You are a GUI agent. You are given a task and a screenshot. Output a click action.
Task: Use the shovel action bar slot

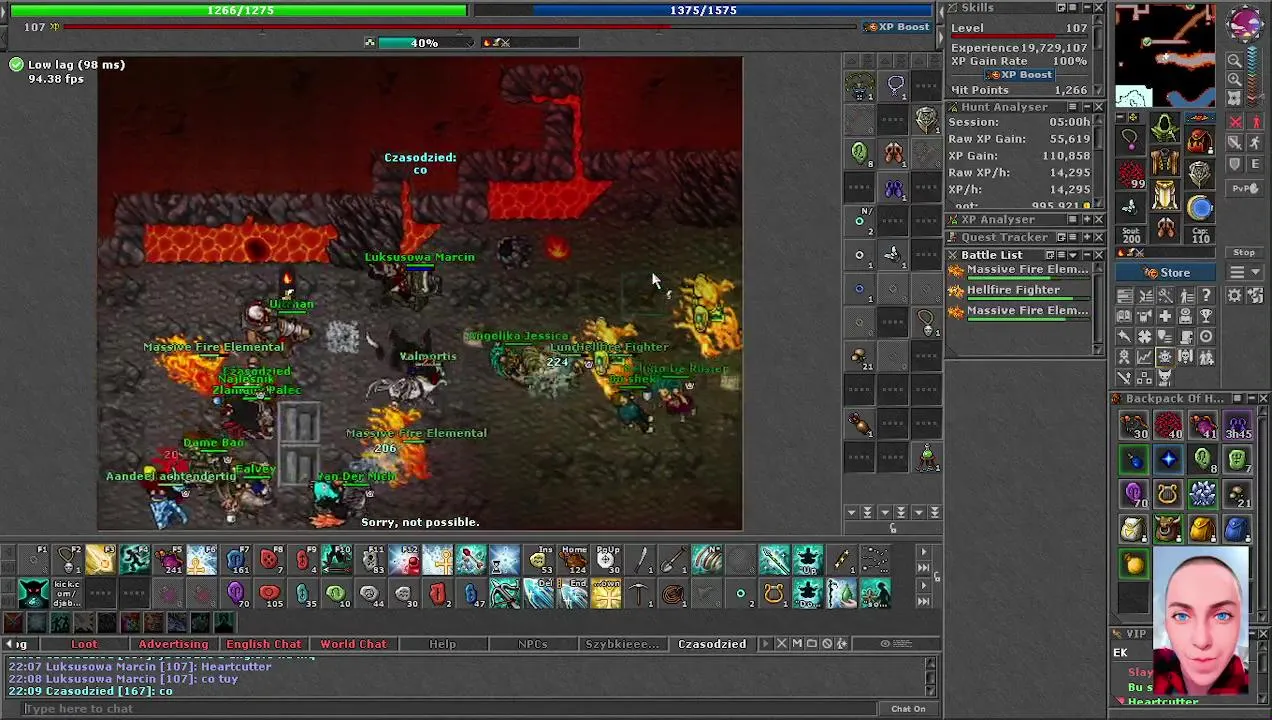click(x=673, y=559)
